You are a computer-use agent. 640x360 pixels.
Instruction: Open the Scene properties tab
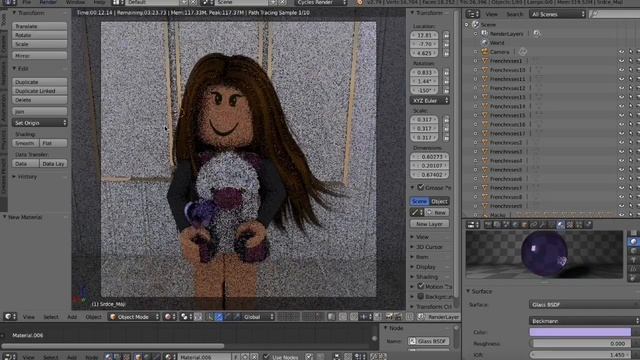click(506, 224)
